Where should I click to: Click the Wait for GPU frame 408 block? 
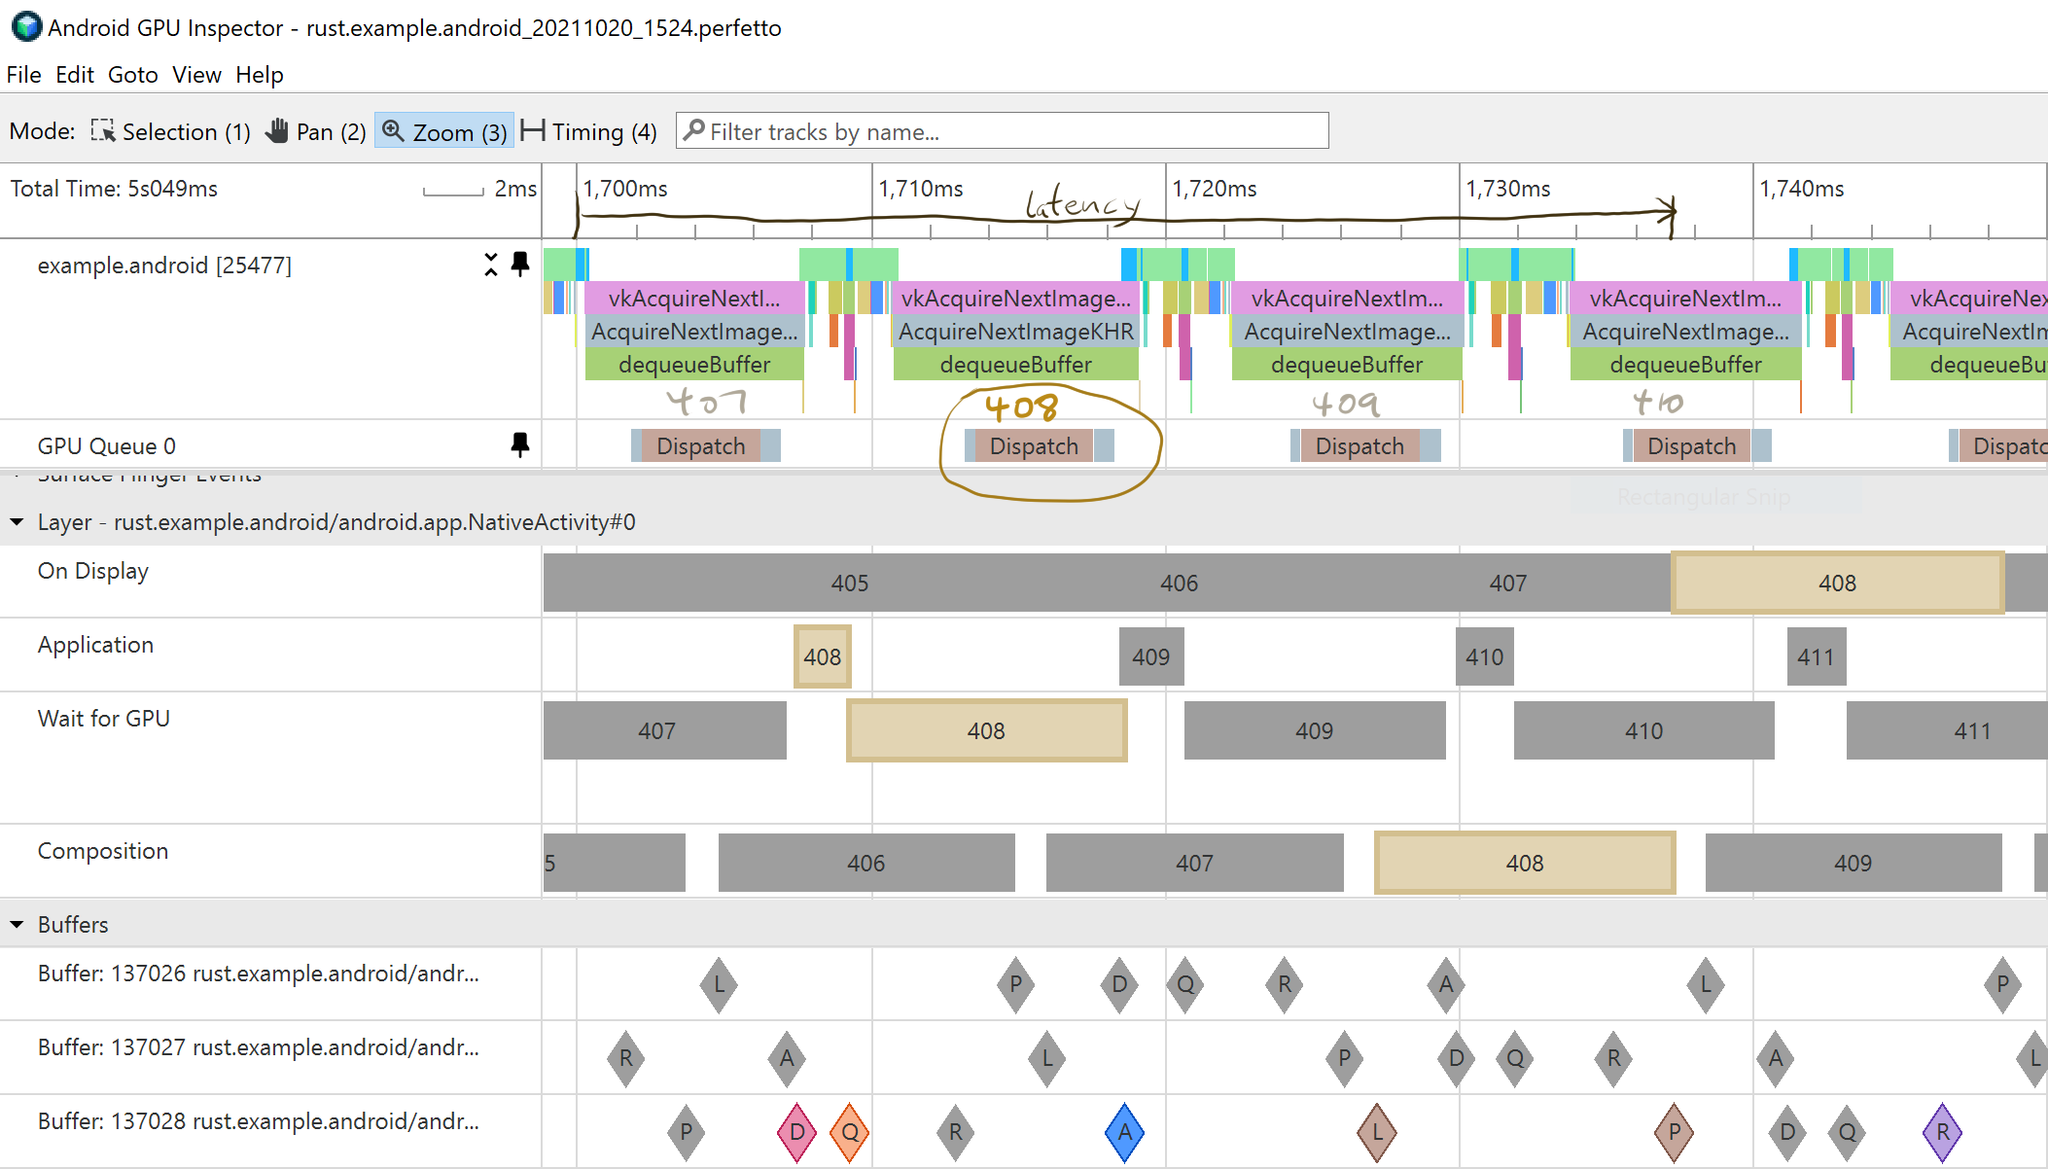[x=983, y=729]
